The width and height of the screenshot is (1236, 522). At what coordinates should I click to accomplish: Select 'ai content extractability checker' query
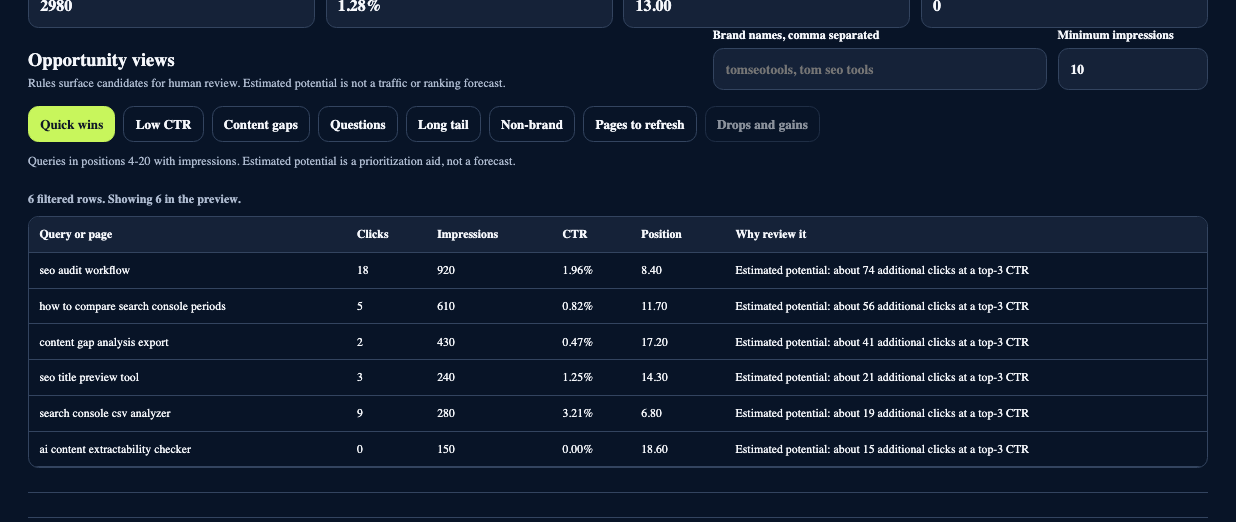pos(115,449)
